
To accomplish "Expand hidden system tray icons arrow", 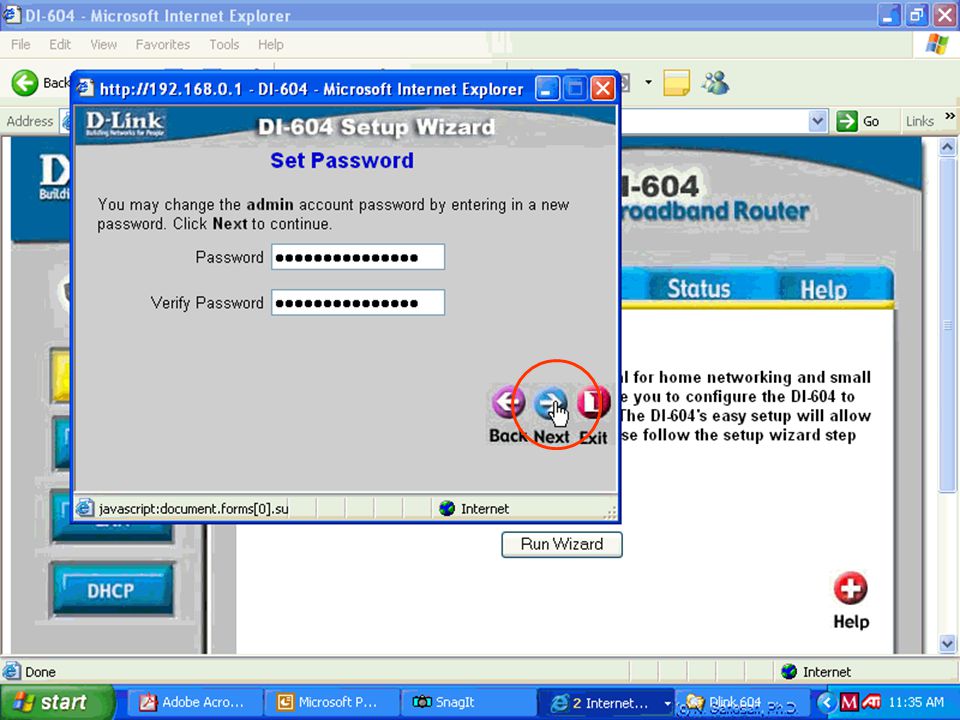I will tap(826, 702).
